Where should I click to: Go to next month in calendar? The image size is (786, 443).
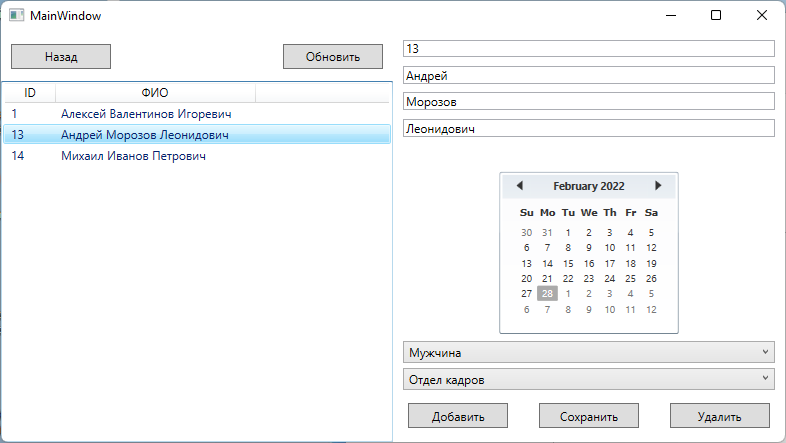(x=658, y=185)
